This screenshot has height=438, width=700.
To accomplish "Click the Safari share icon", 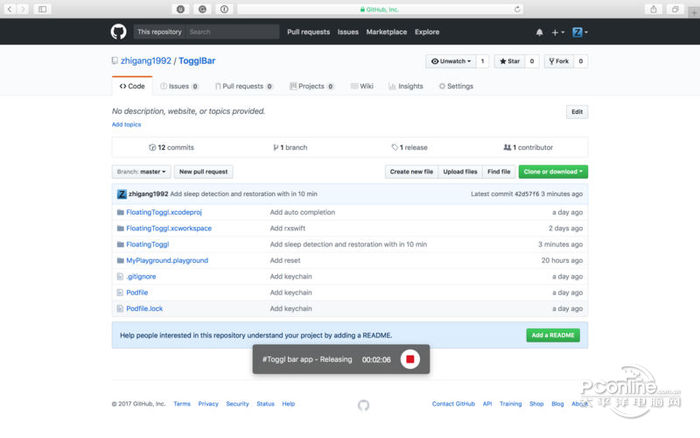I will tap(653, 9).
